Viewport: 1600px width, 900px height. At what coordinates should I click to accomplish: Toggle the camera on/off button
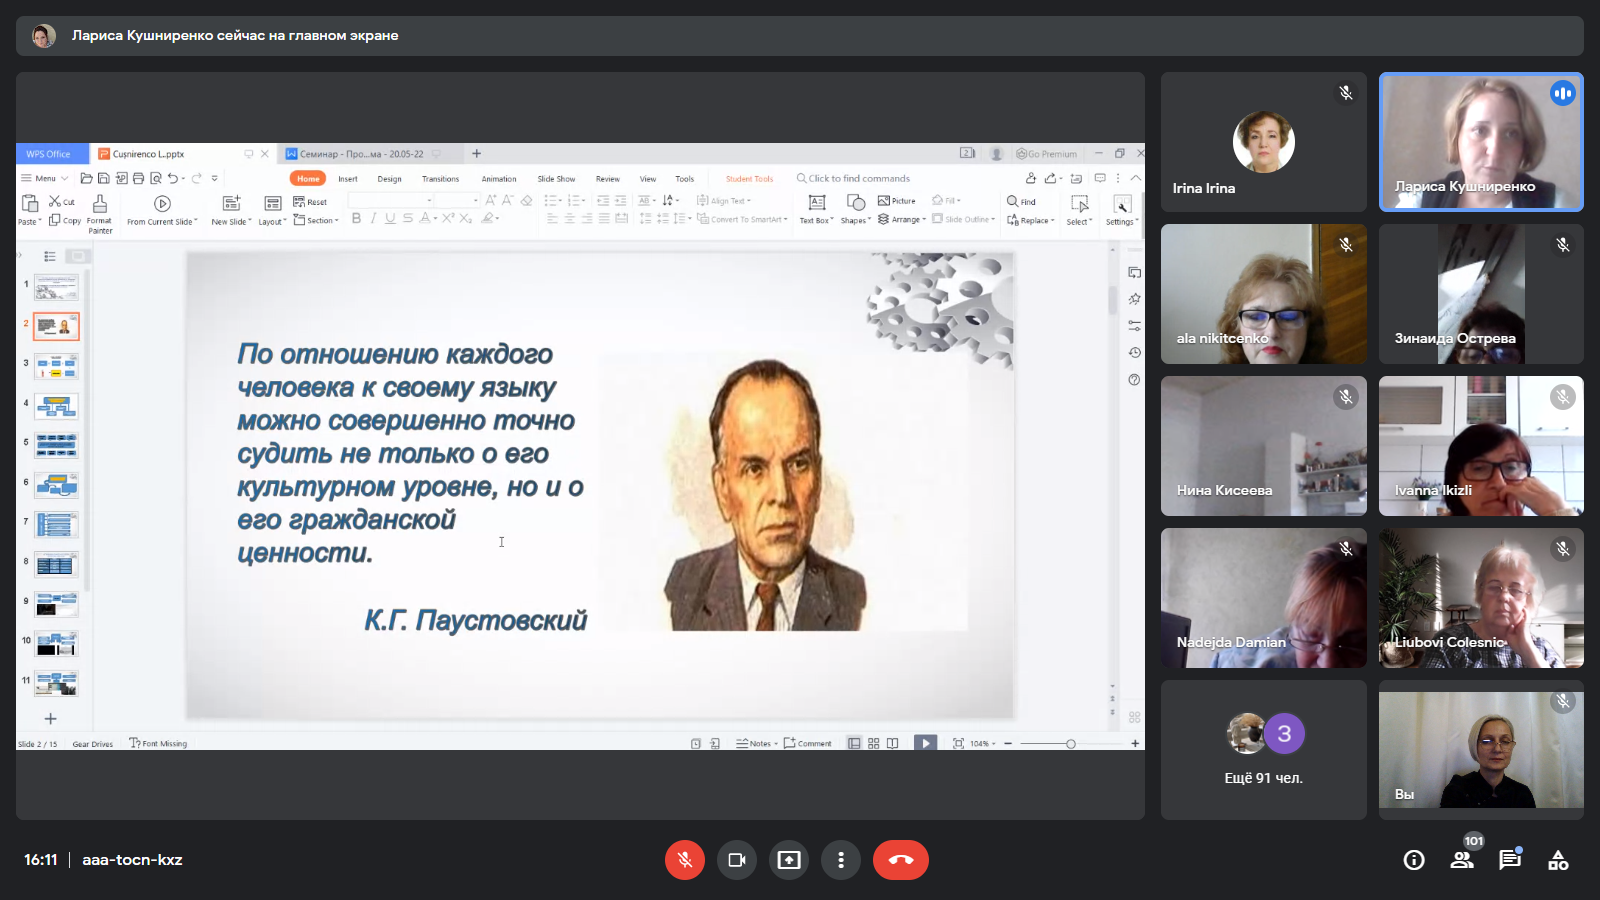pos(737,860)
